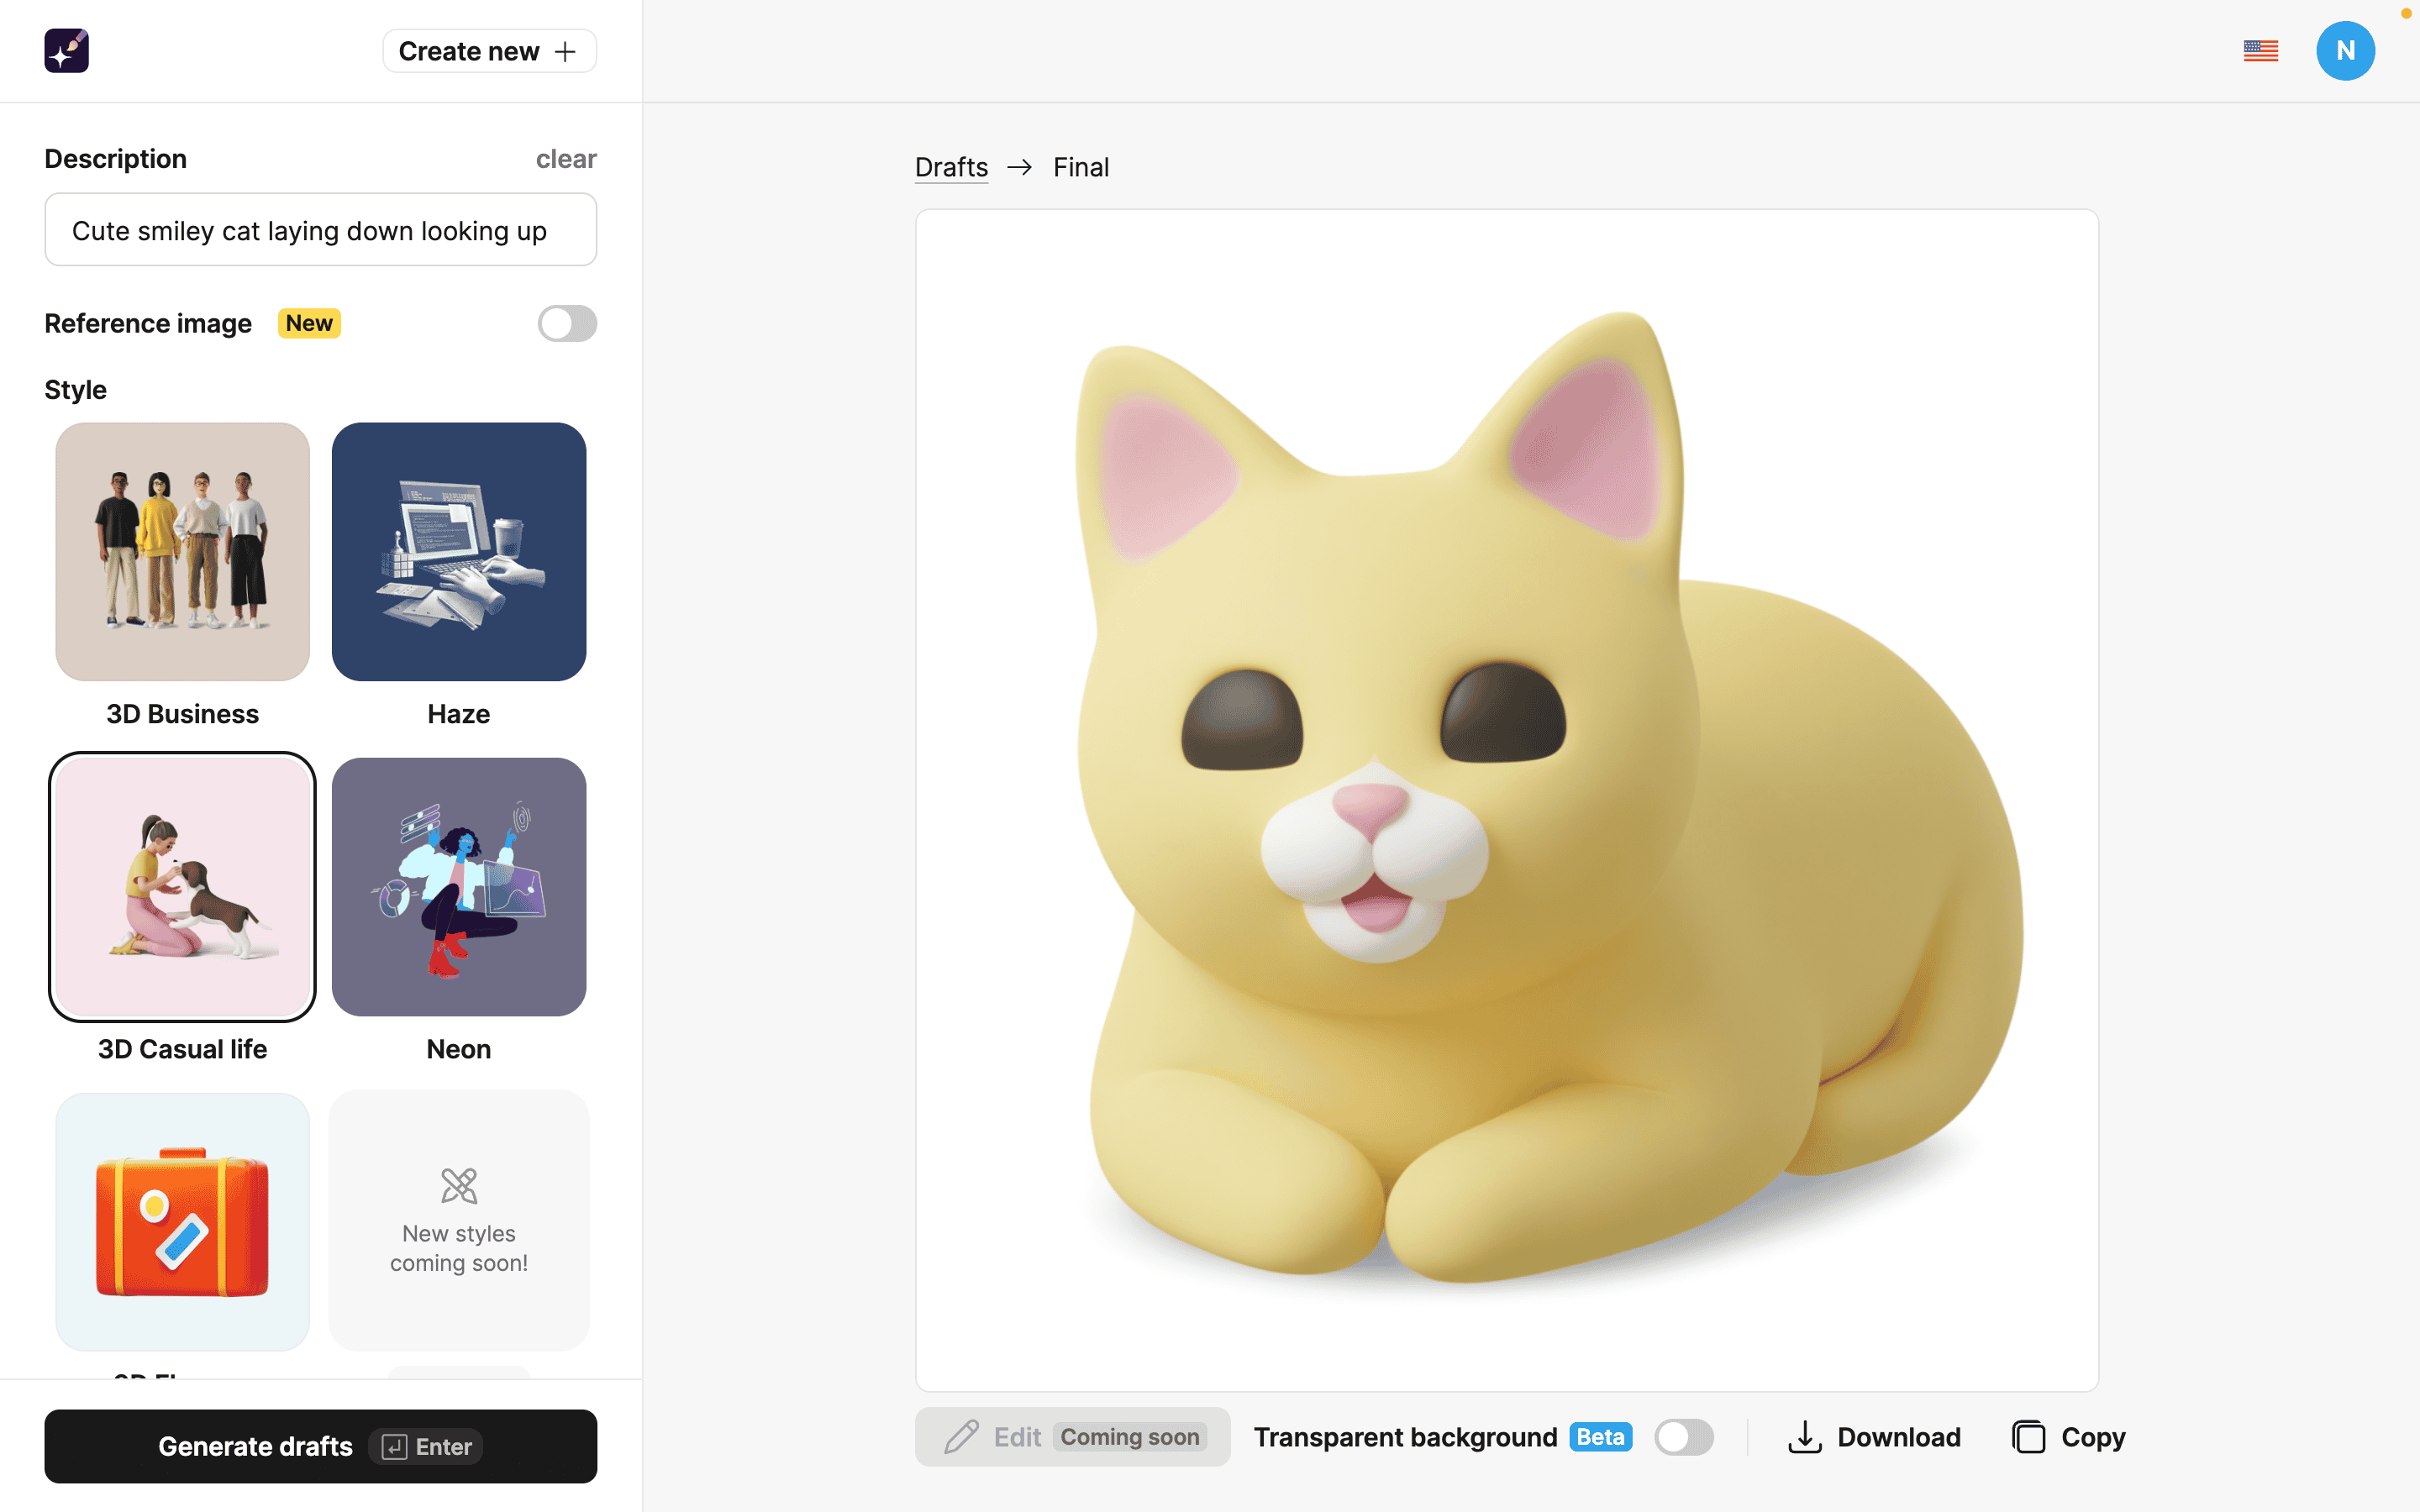Viewport: 2420px width, 1512px height.
Task: Click the Copy icon
Action: 2028,1437
